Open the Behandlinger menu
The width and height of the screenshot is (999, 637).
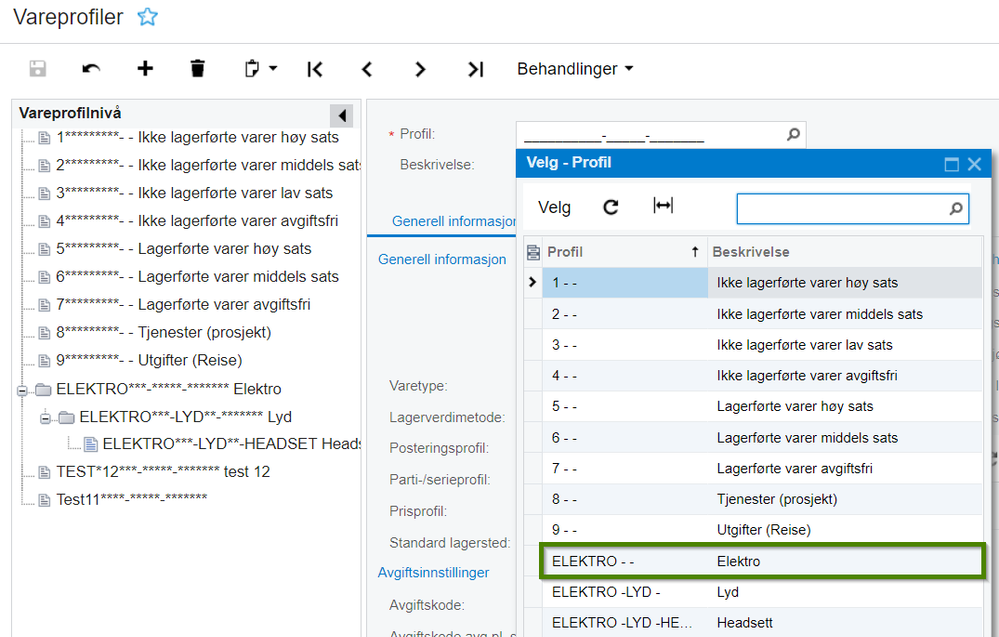tap(575, 69)
